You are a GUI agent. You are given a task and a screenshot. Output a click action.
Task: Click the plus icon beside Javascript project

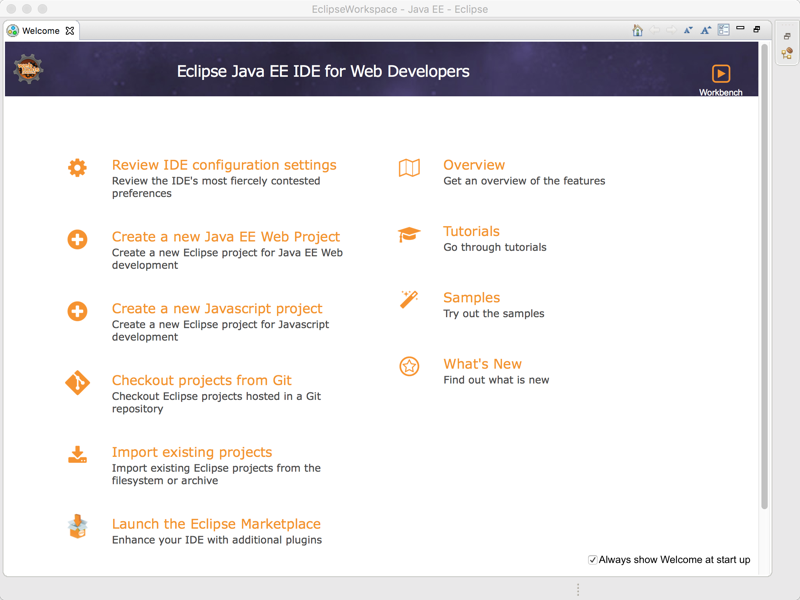(x=78, y=311)
